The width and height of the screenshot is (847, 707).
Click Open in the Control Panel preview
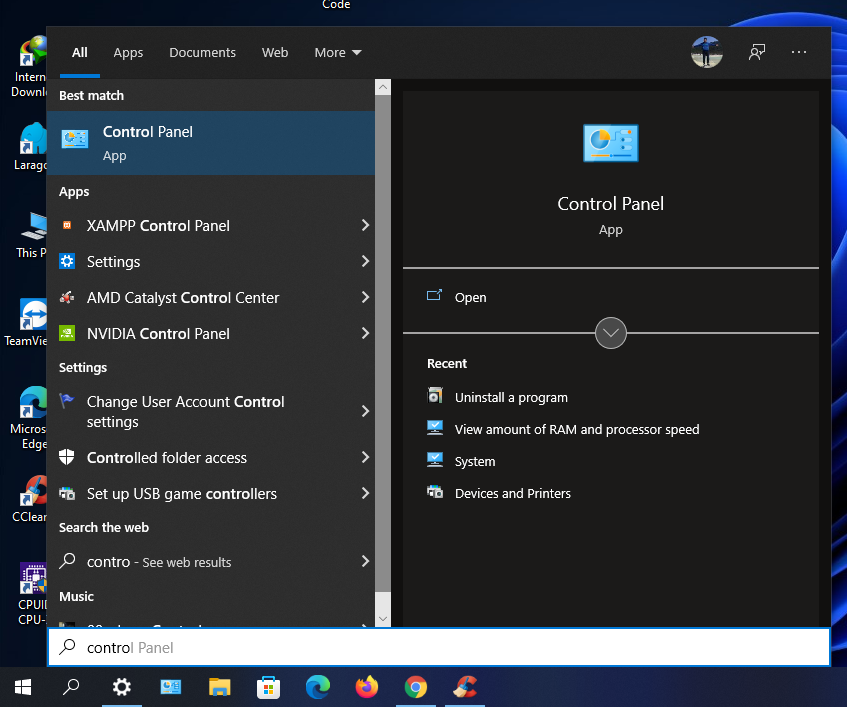(x=470, y=297)
